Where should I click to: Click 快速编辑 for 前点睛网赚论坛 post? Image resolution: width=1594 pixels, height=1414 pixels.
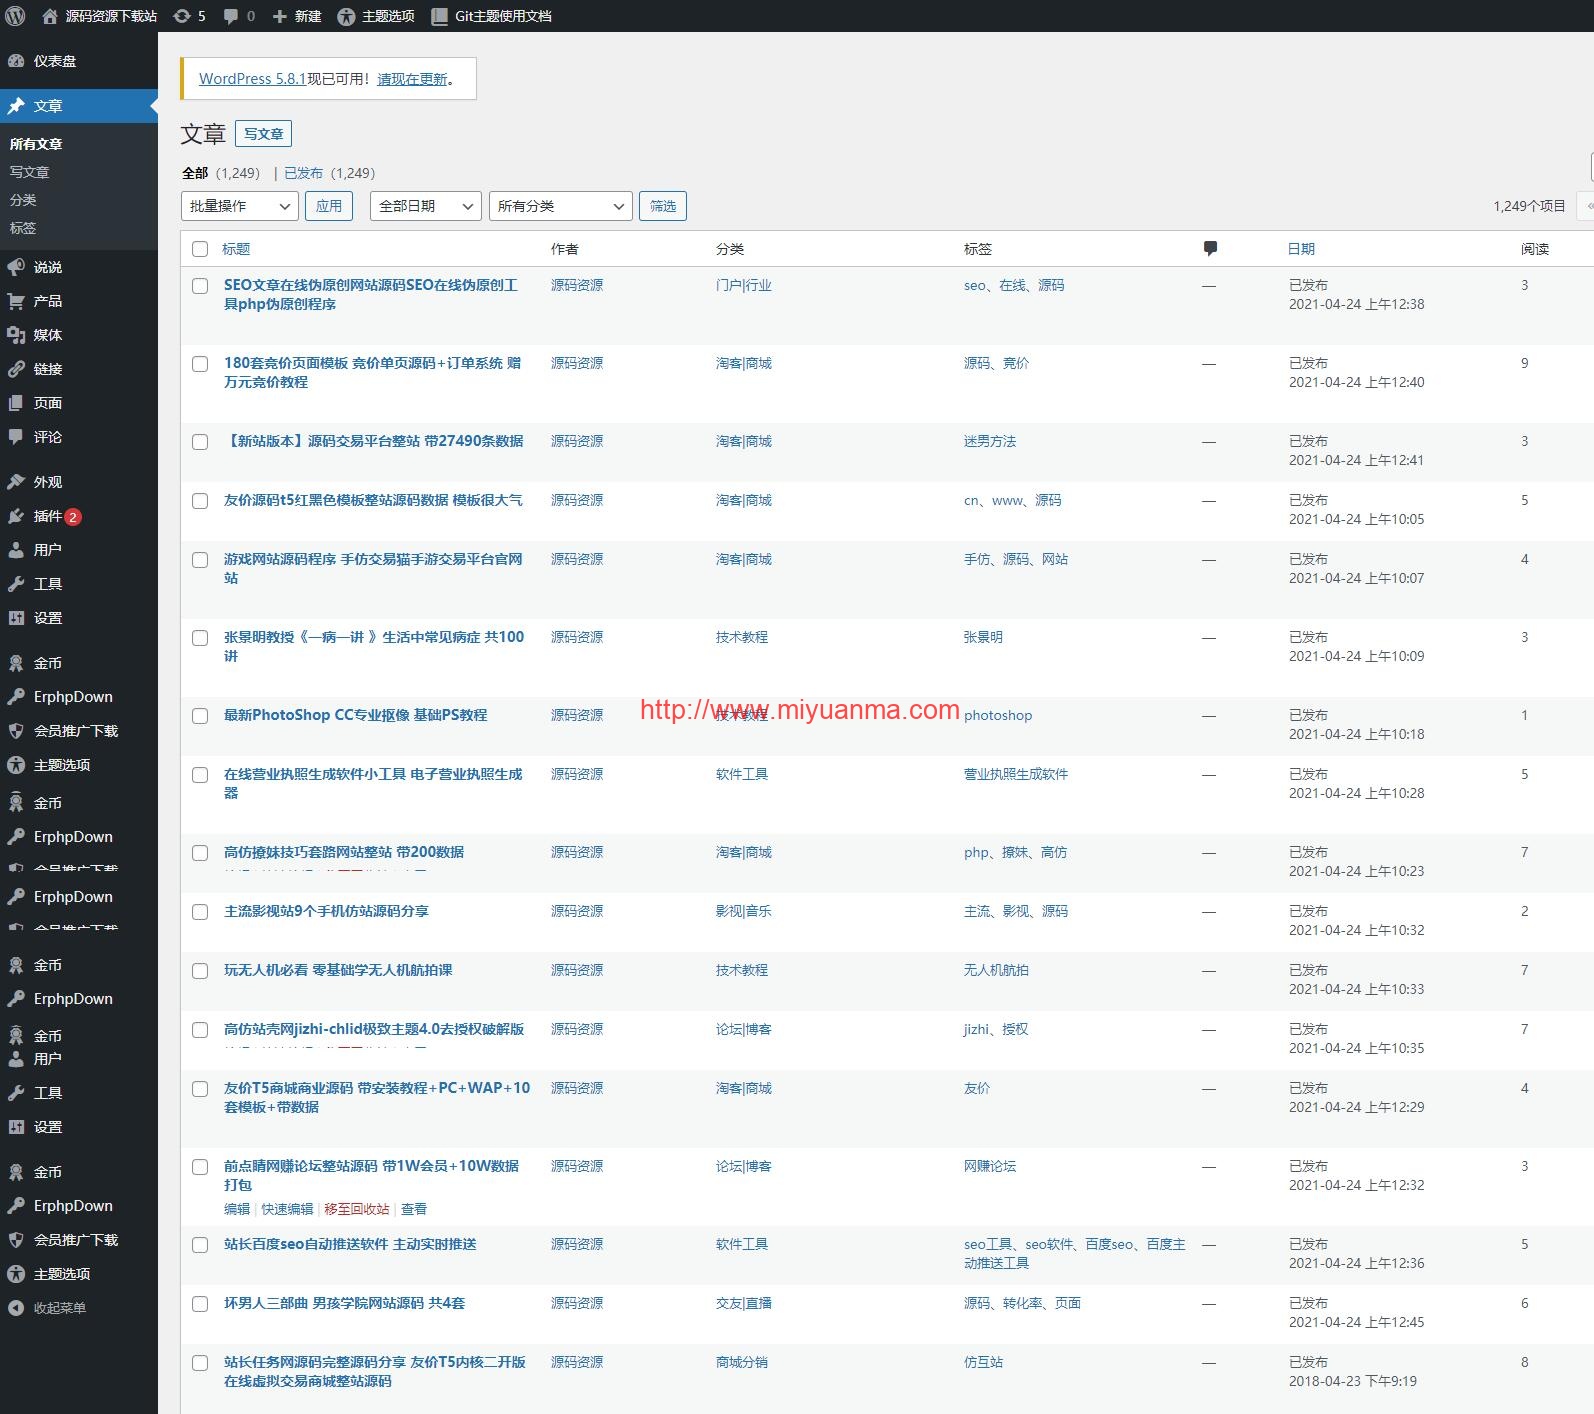pyautogui.click(x=287, y=1209)
